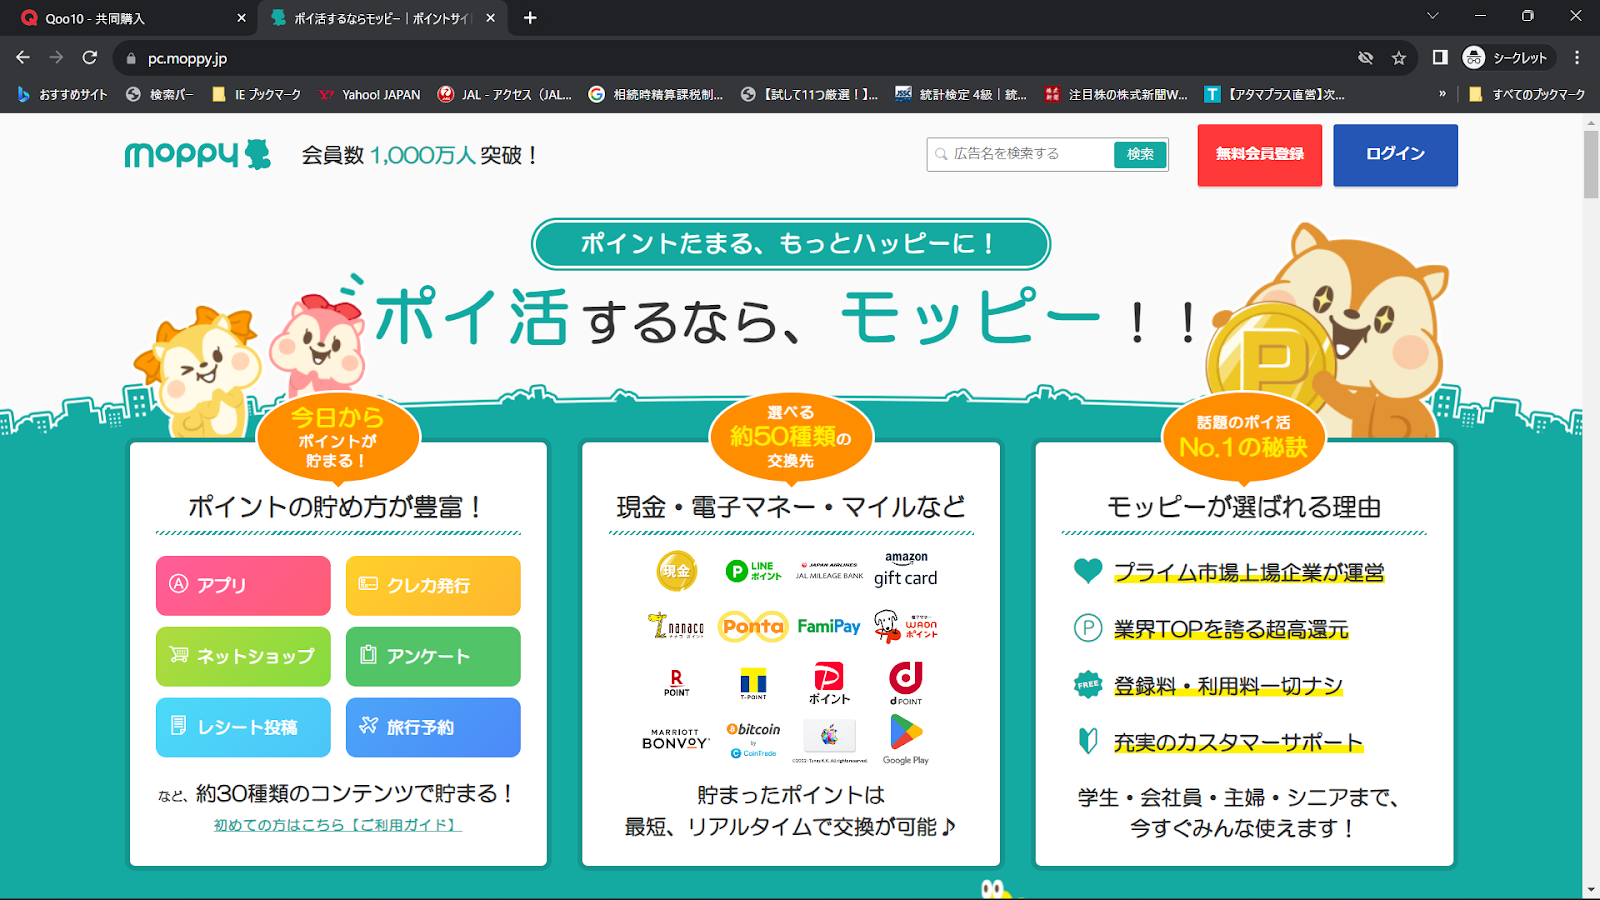This screenshot has height=900, width=1600.
Task: Open a new tab with the plus button
Action: click(x=530, y=18)
